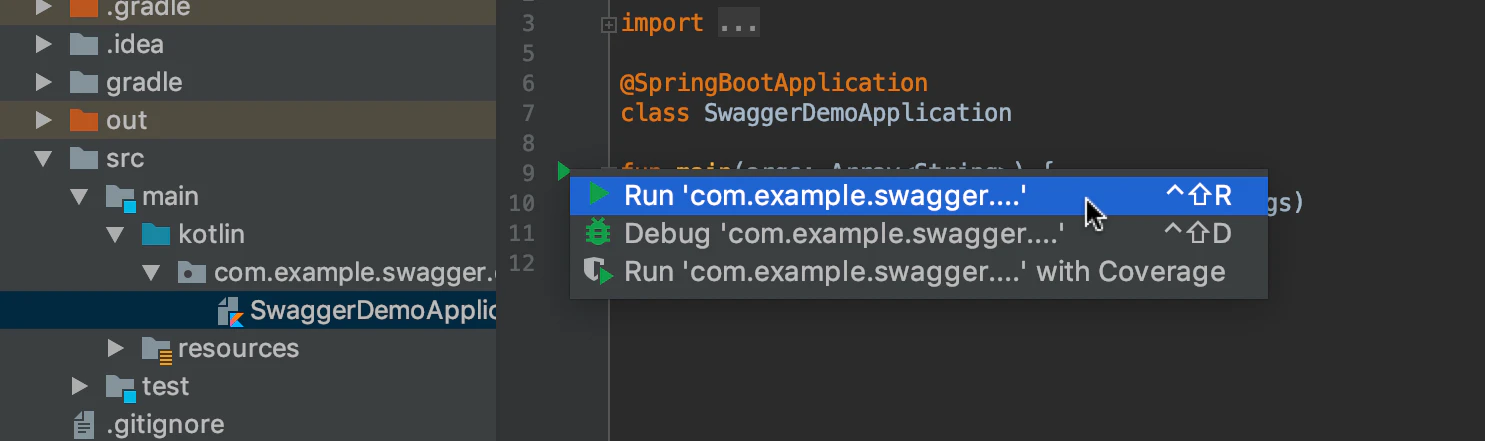Click line number 7 in the gutter

[x=527, y=113]
